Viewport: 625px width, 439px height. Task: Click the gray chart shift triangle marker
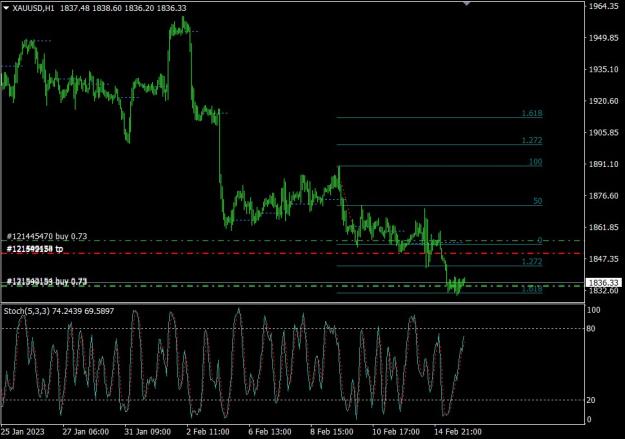tap(466, 4)
